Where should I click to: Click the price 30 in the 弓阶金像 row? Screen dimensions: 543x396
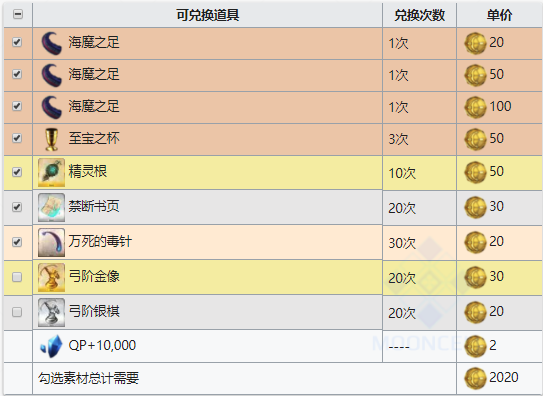[497, 276]
